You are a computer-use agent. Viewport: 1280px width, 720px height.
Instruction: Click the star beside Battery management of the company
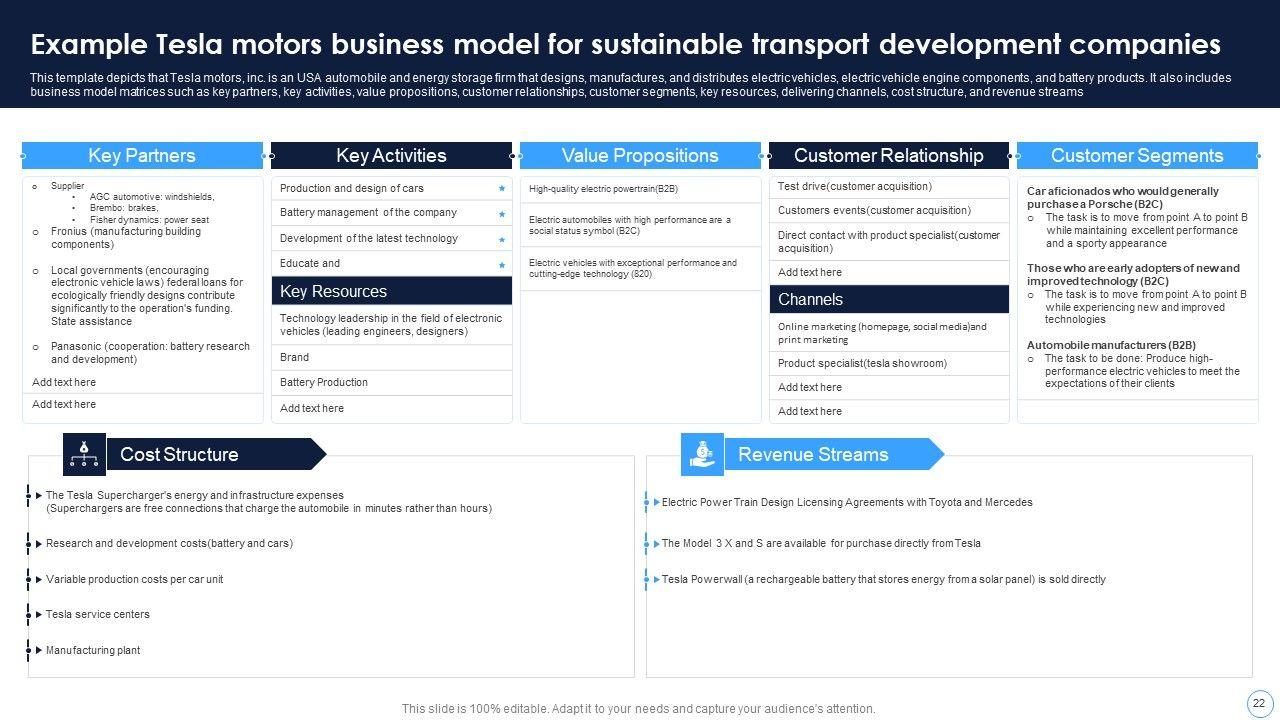pos(502,214)
